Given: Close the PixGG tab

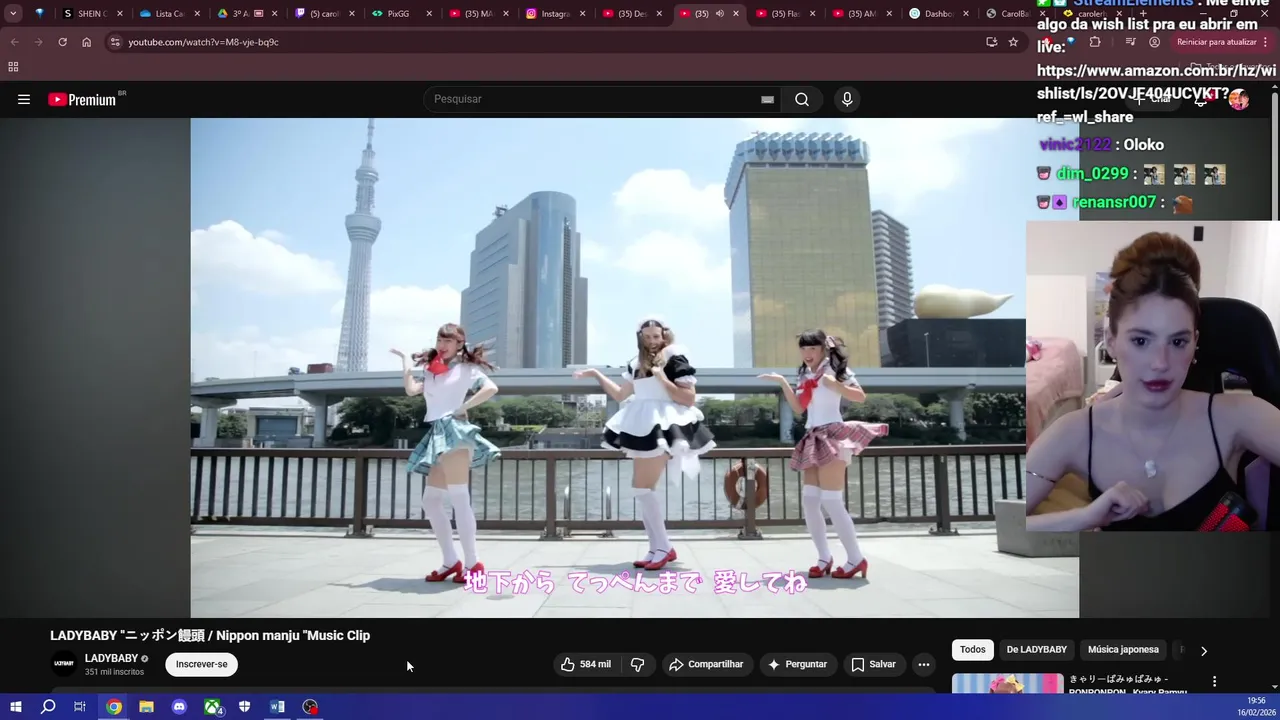Looking at the screenshot, I should point(429,14).
